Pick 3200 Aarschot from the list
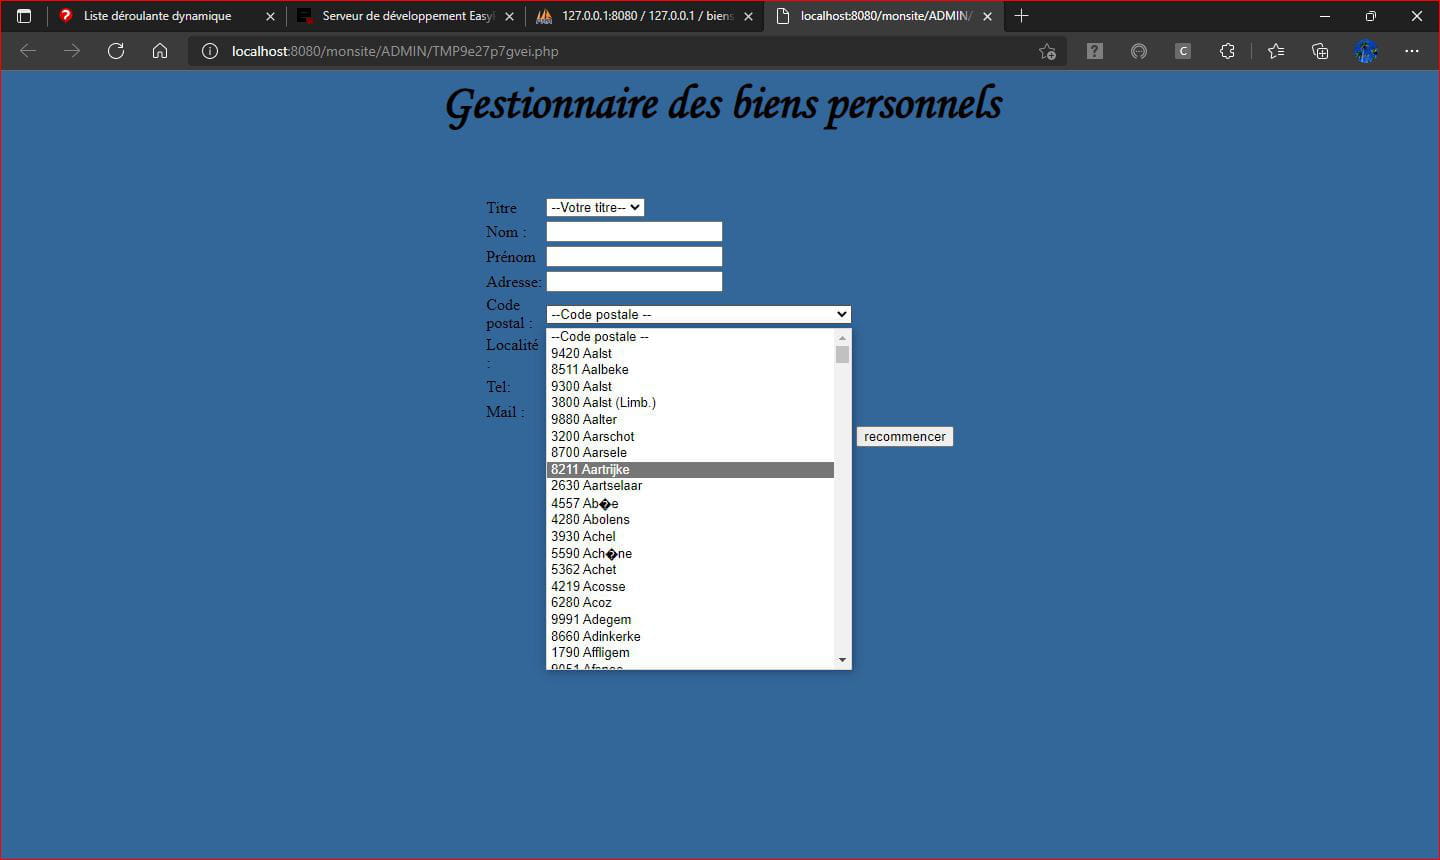This screenshot has height=860, width=1440. point(690,436)
